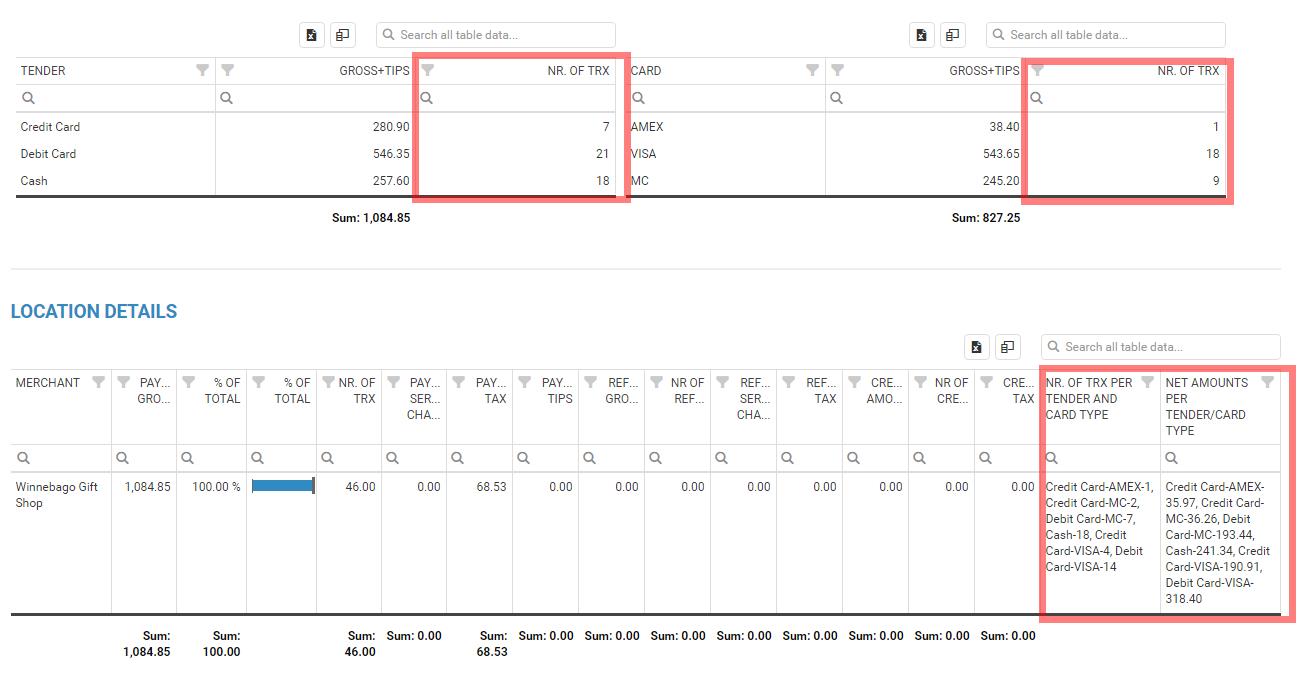The width and height of the screenshot is (1298, 679).
Task: Select the MC card row
Action: [926, 181]
